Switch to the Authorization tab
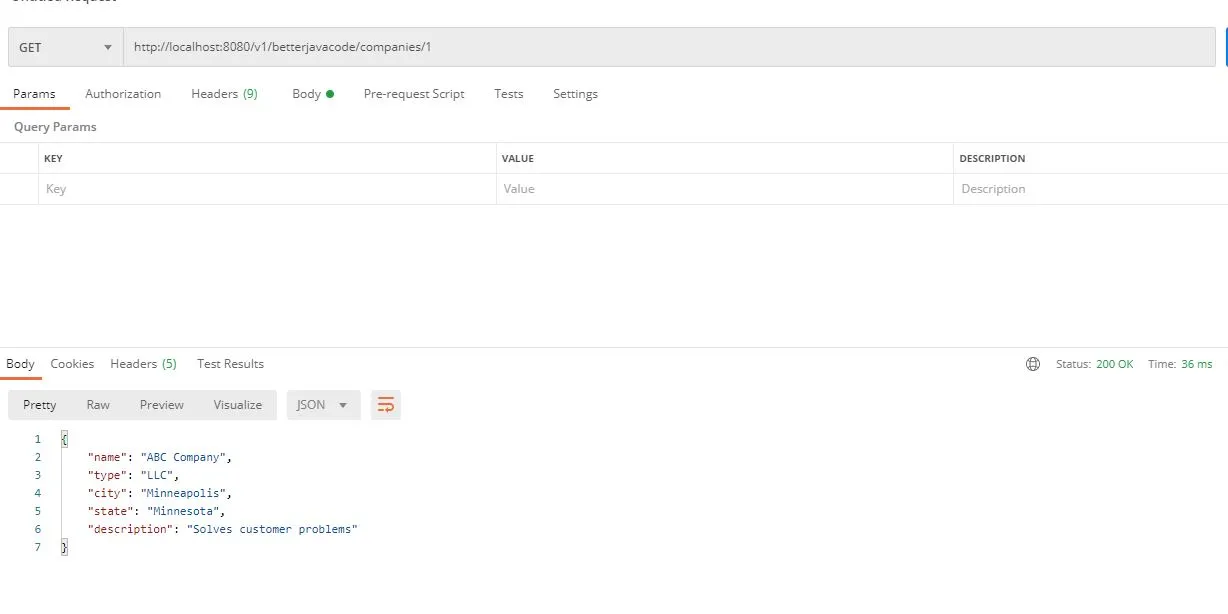The height and width of the screenshot is (614, 1228). 123,93
